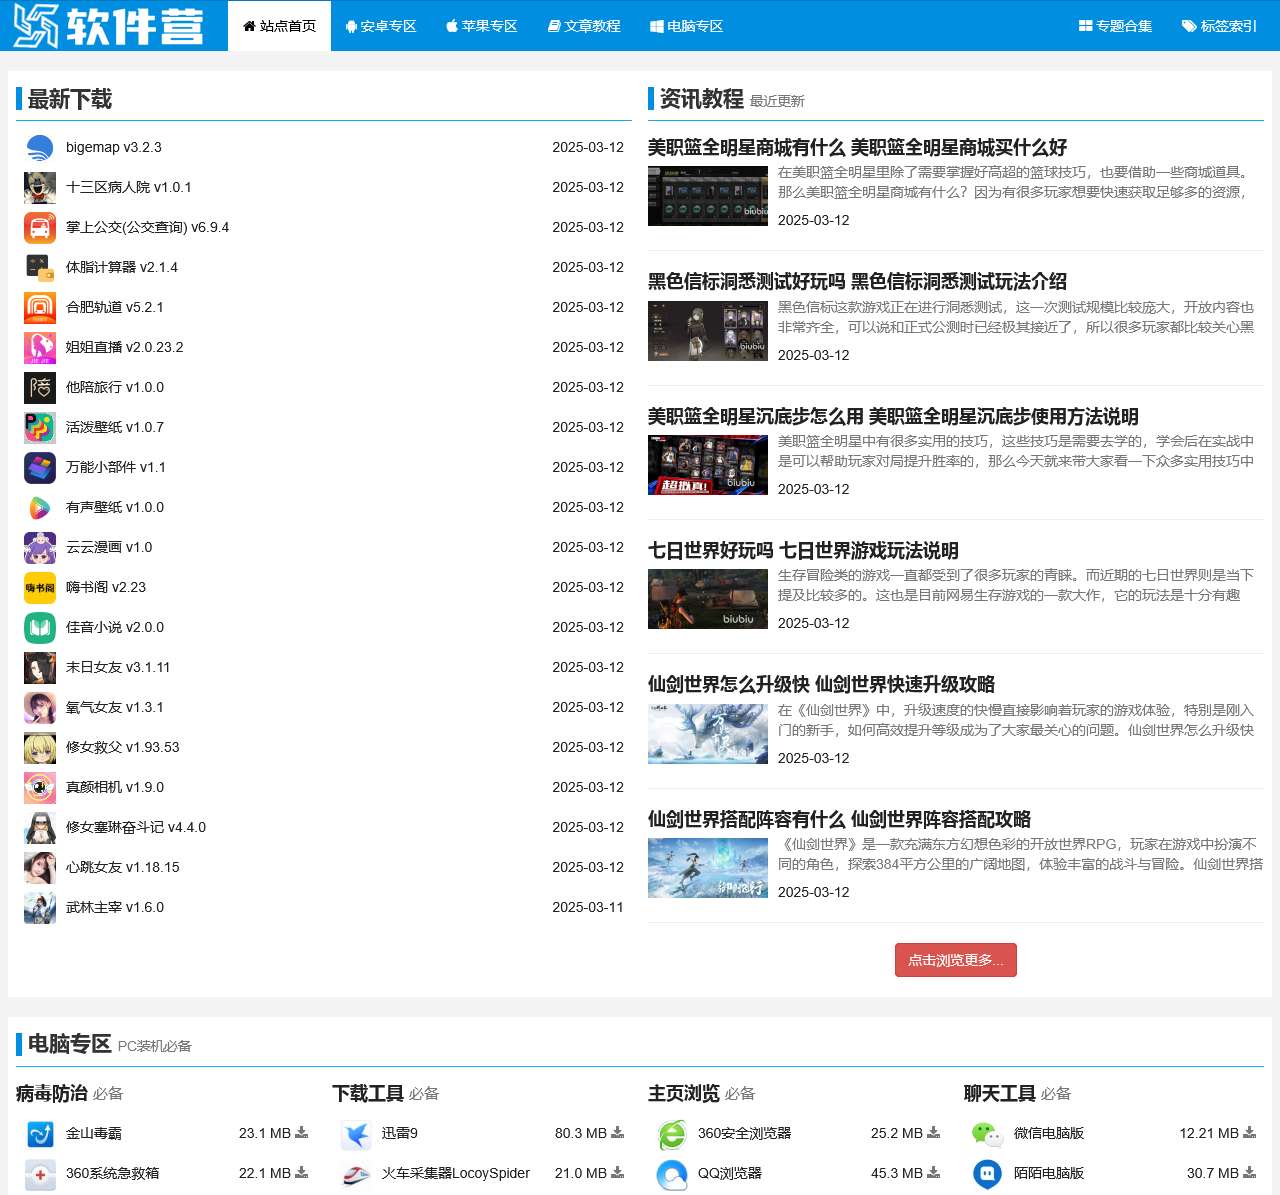This screenshot has width=1280, height=1195.
Task: Open 专题合集 in the top bar
Action: pyautogui.click(x=1115, y=26)
